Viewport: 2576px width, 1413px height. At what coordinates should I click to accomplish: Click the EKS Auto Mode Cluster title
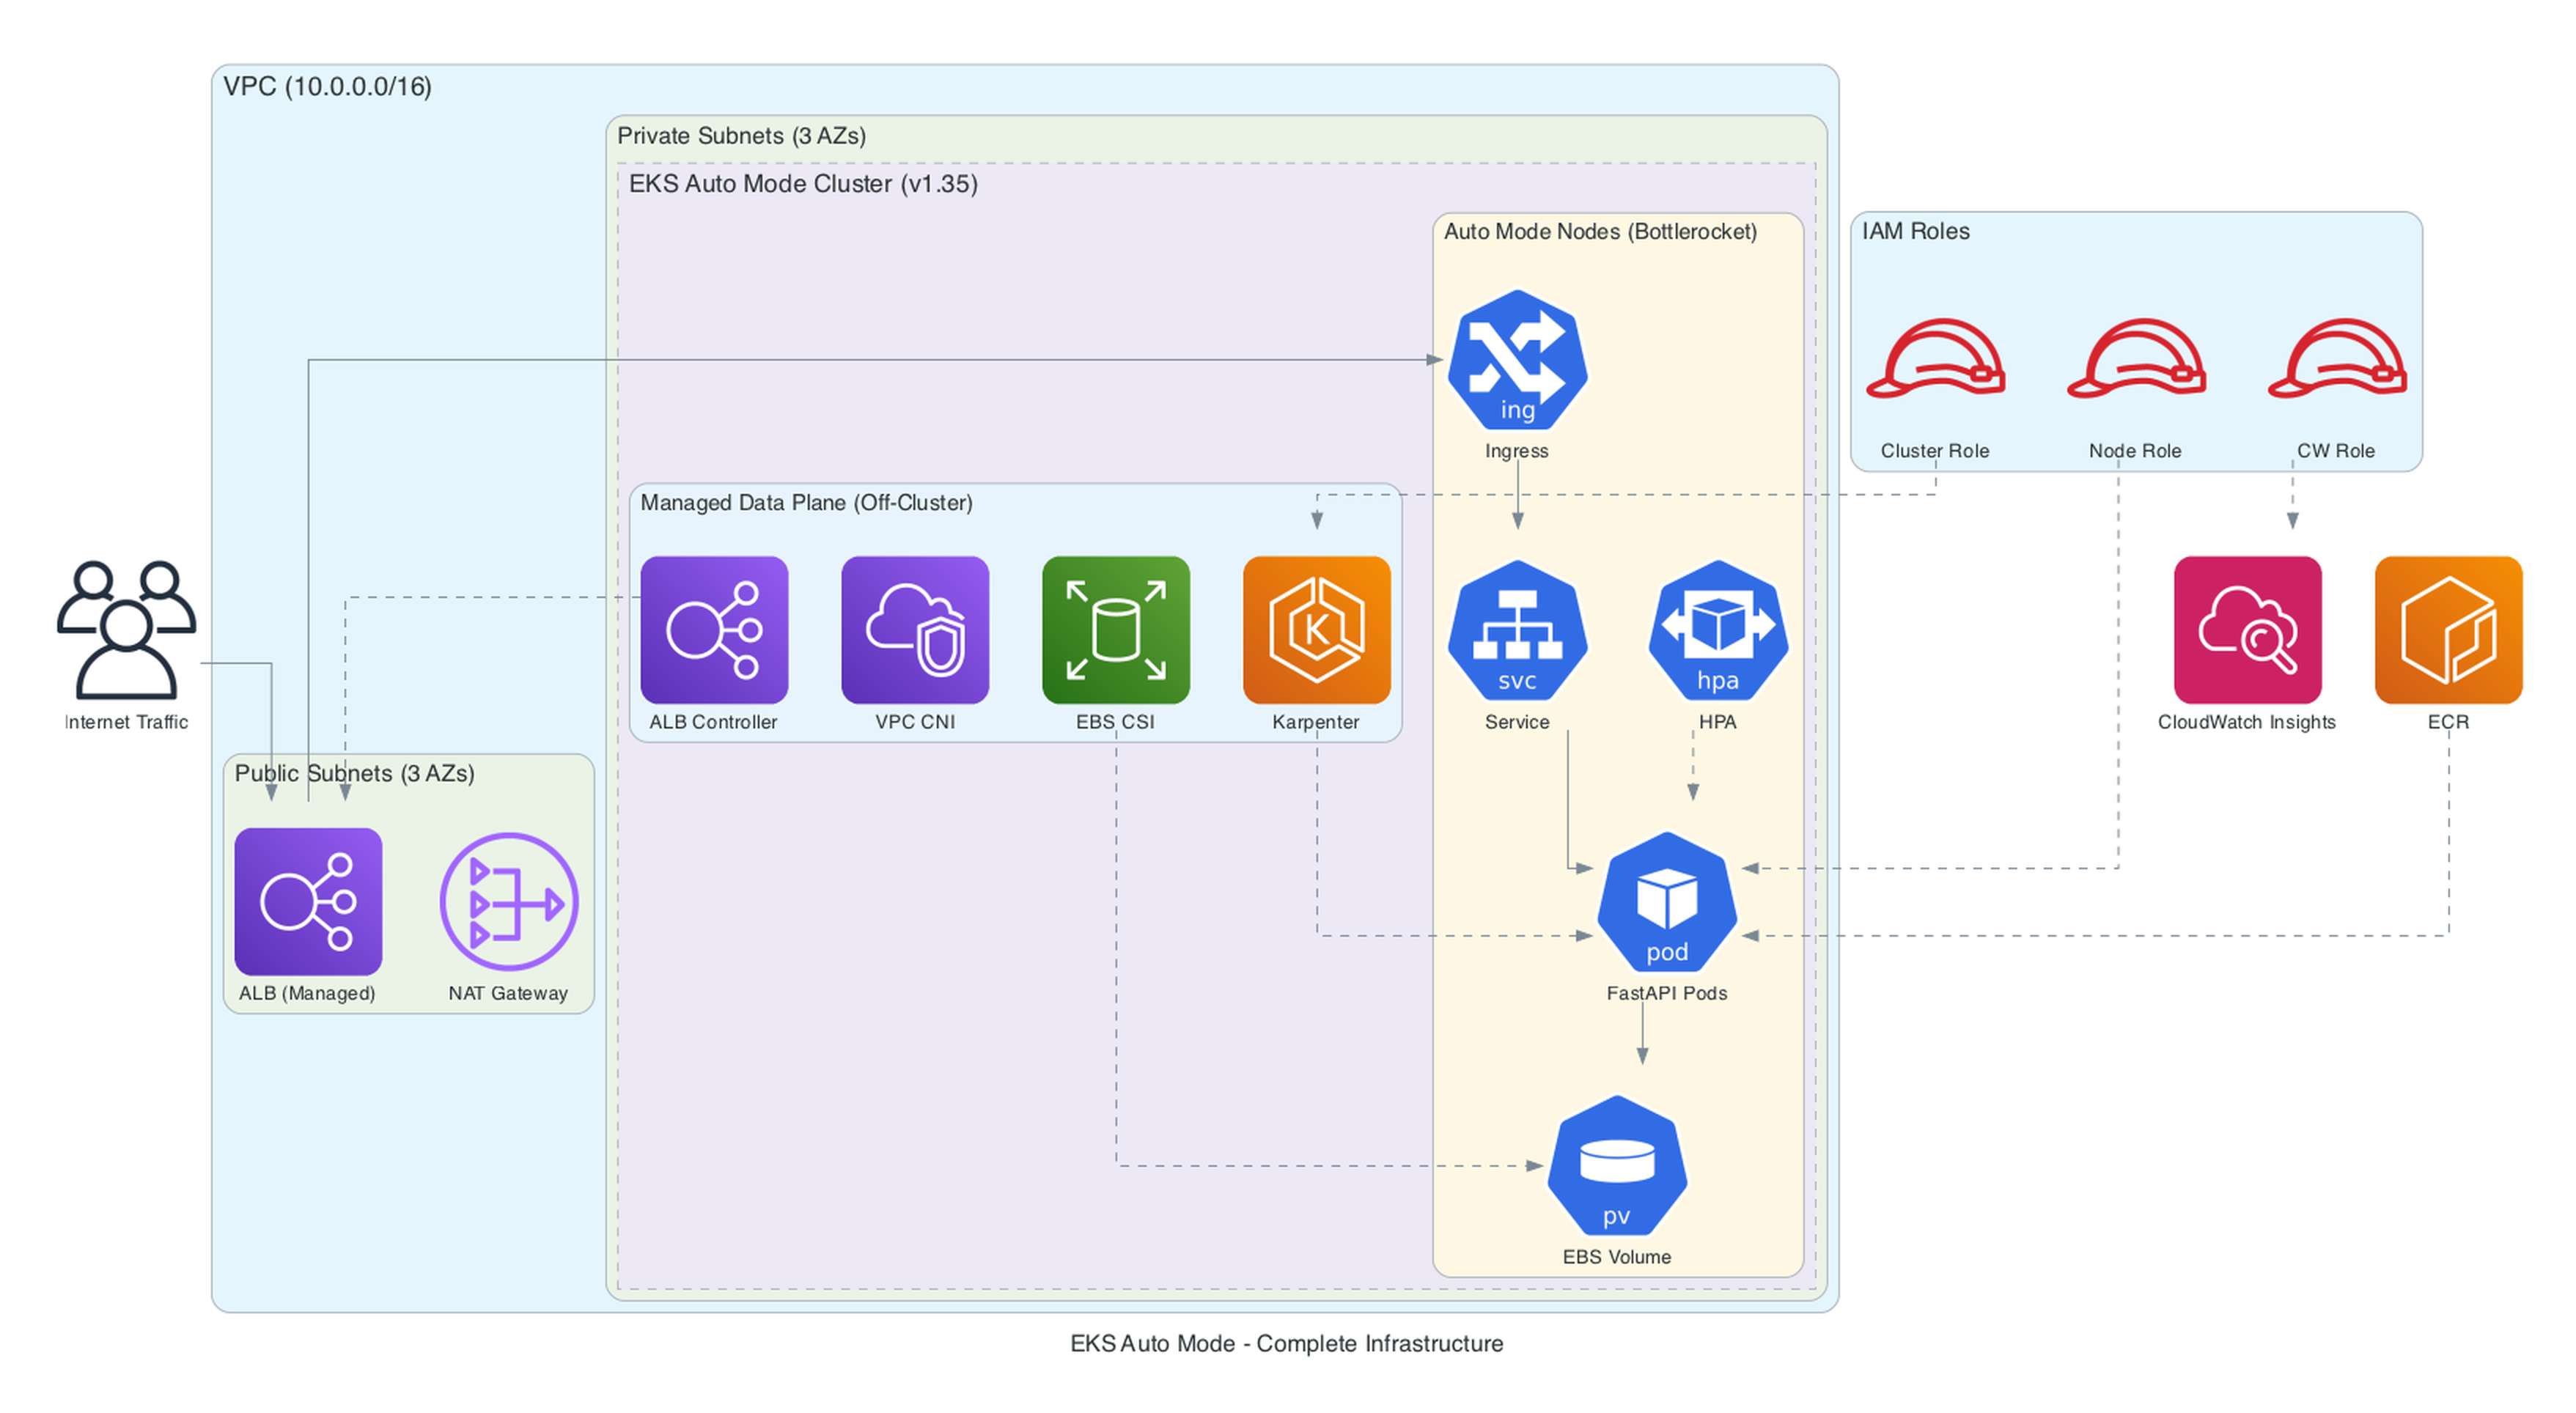click(x=803, y=184)
